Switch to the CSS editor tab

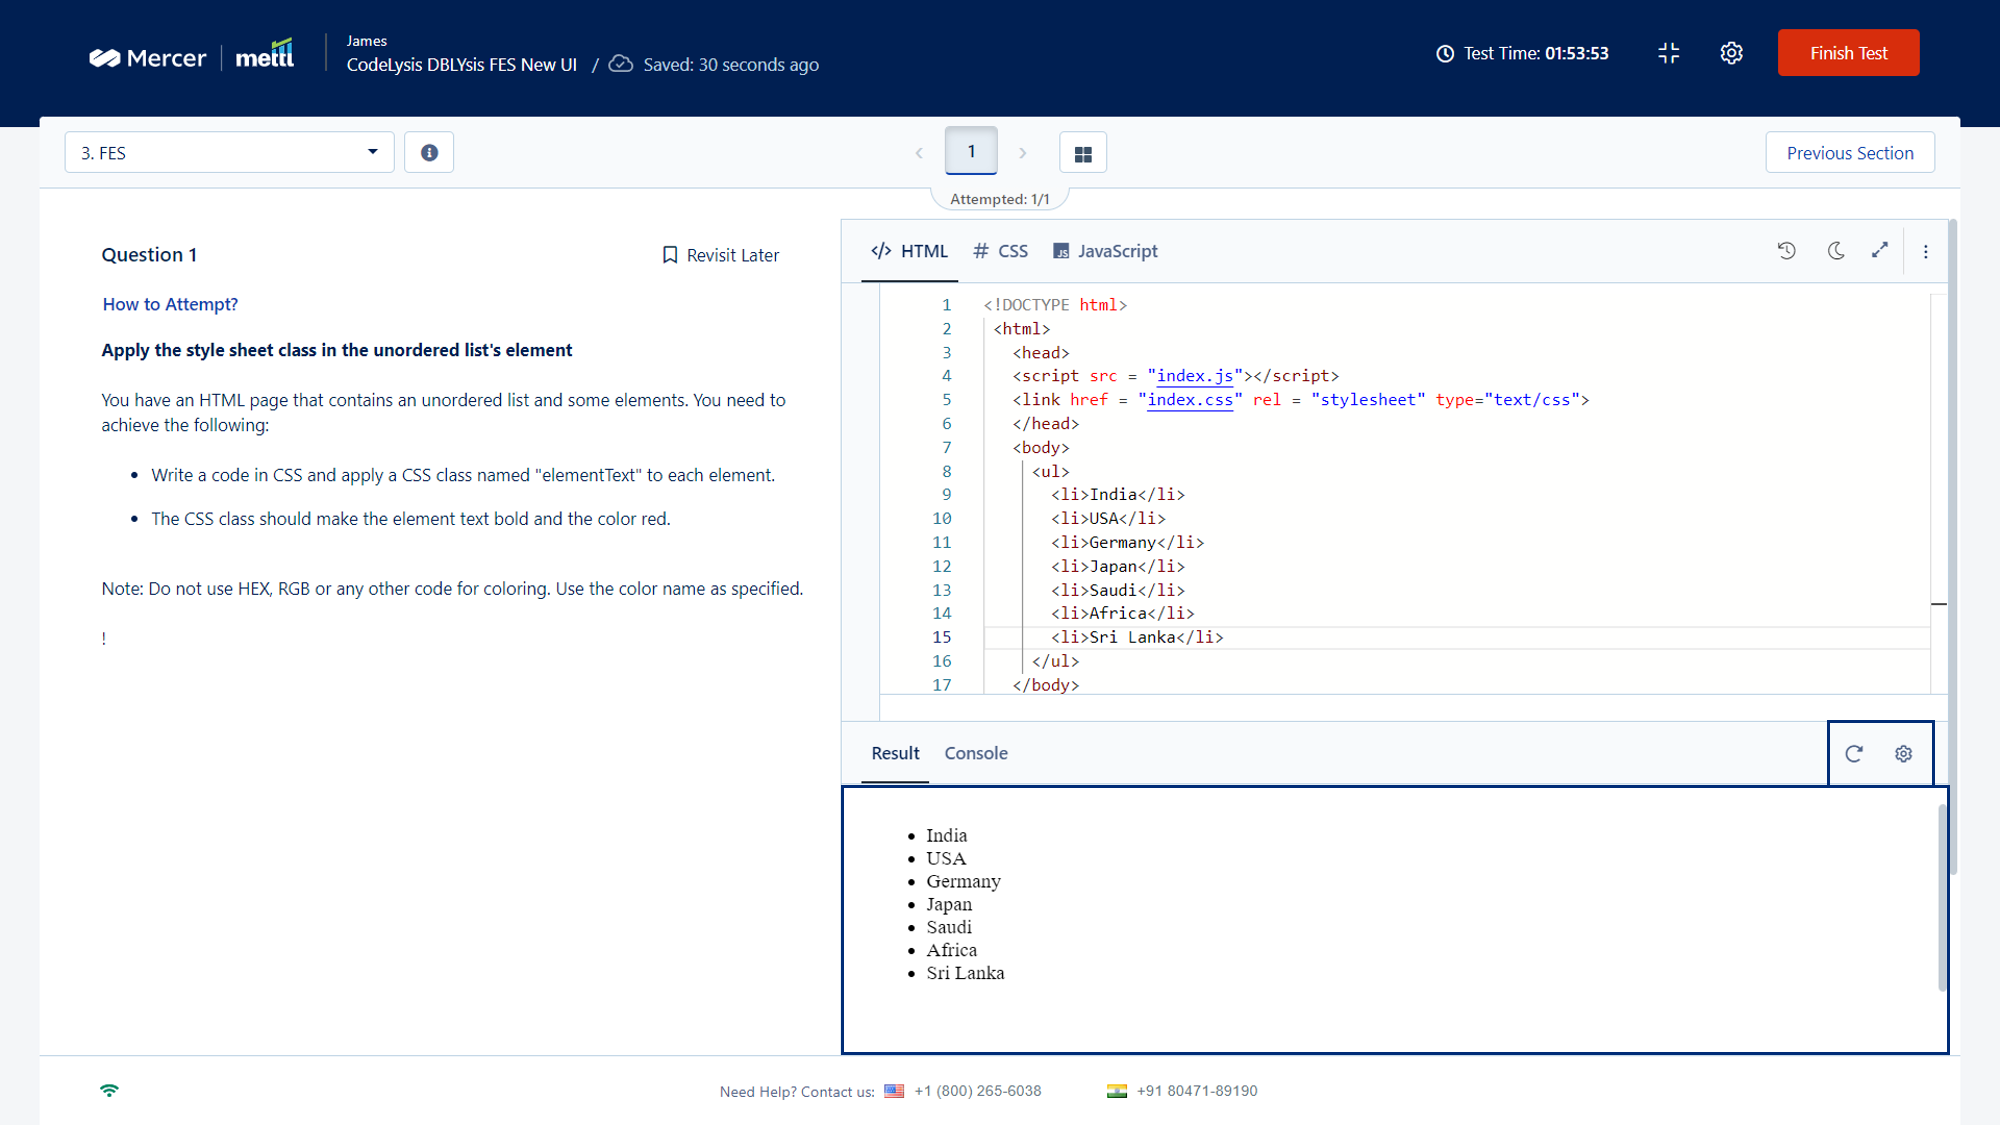(x=1000, y=251)
